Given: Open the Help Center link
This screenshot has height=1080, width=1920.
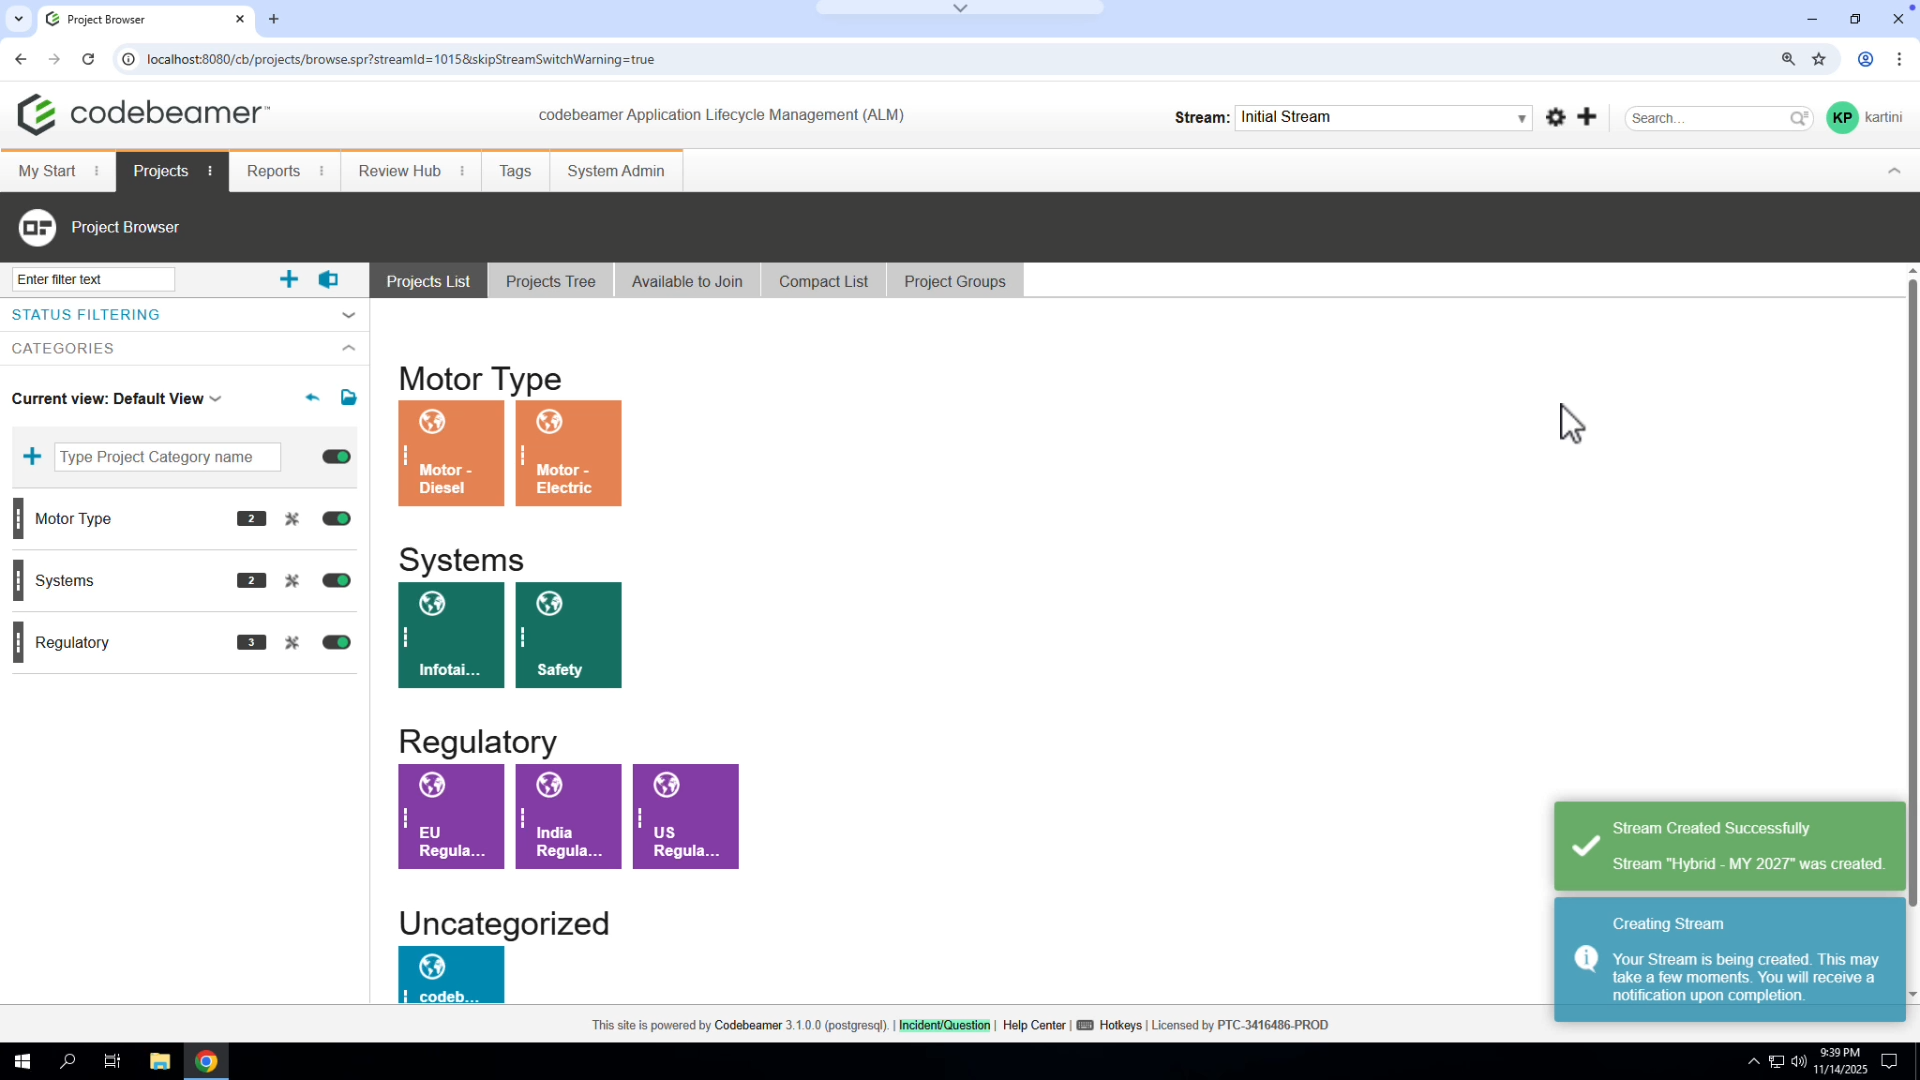Looking at the screenshot, I should [x=1034, y=1025].
